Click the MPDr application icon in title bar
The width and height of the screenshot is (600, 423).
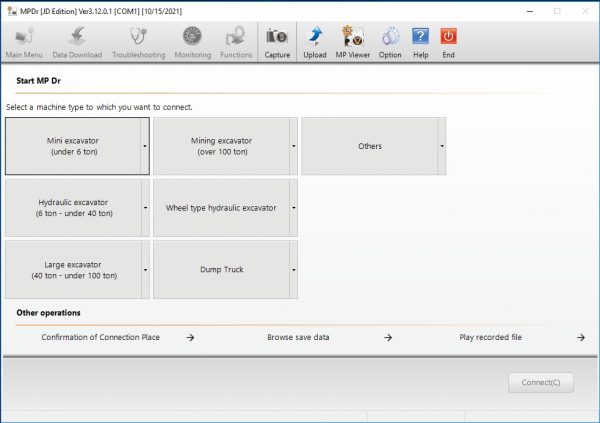[12, 11]
